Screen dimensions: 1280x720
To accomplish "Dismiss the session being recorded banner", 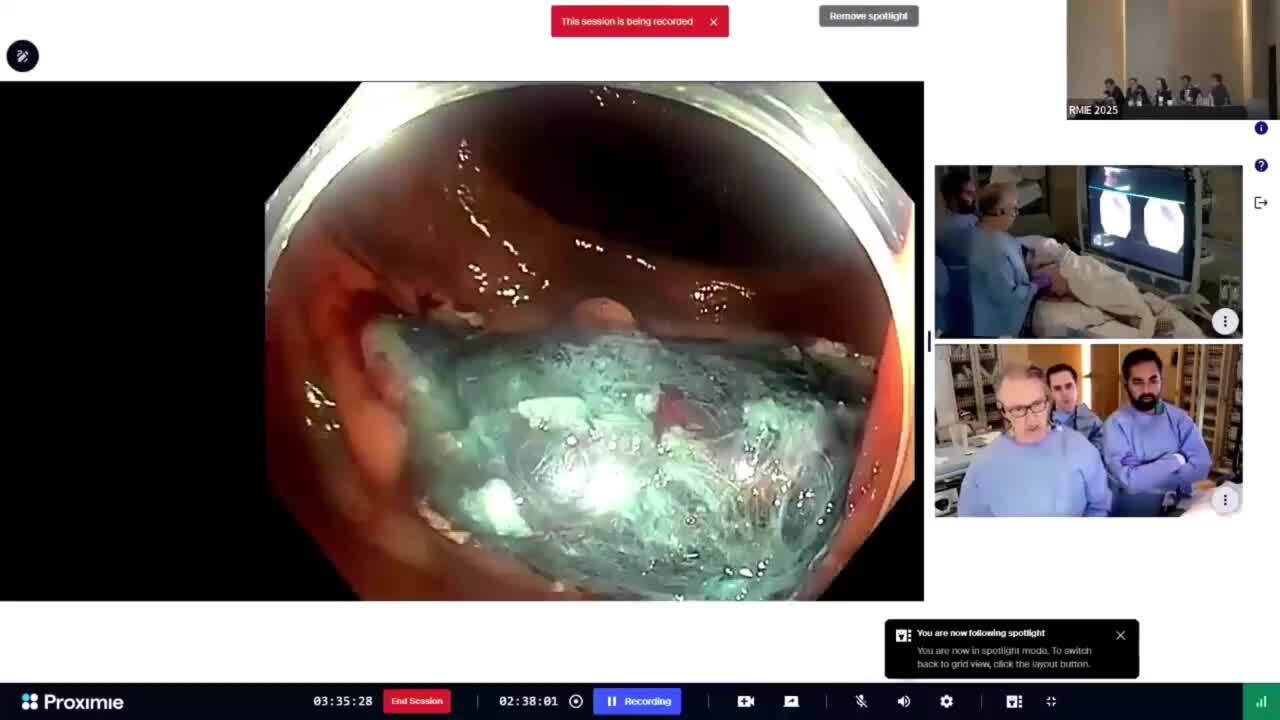I will click(713, 22).
